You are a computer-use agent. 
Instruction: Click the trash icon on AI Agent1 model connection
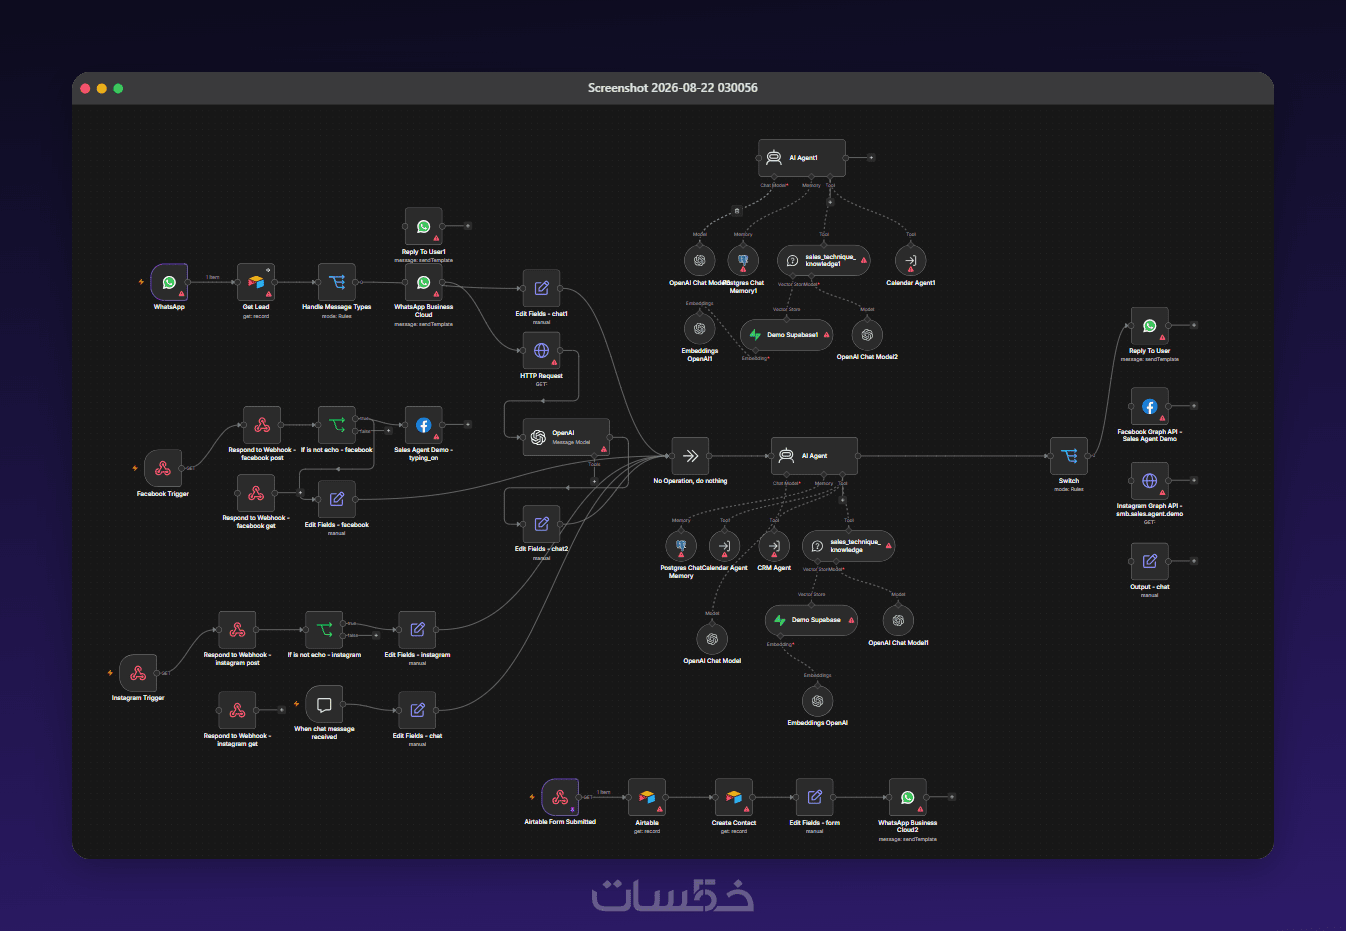click(x=737, y=211)
